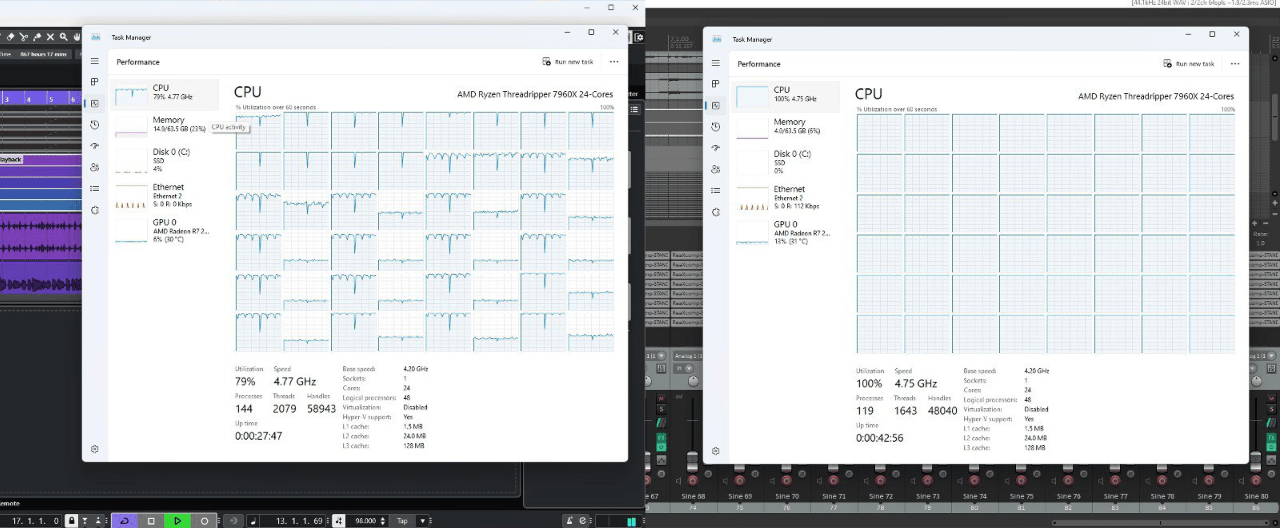Screen dimensions: 1280x528
Task: Select Disk 0 (C:) in right Task Manager
Action: (785, 161)
